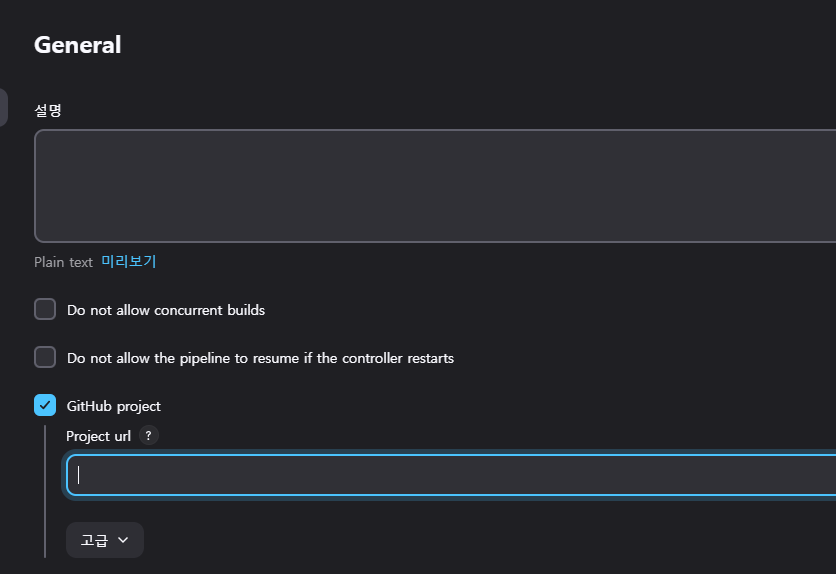This screenshot has width=836, height=574.
Task: Click into the Project url input field
Action: [451, 475]
